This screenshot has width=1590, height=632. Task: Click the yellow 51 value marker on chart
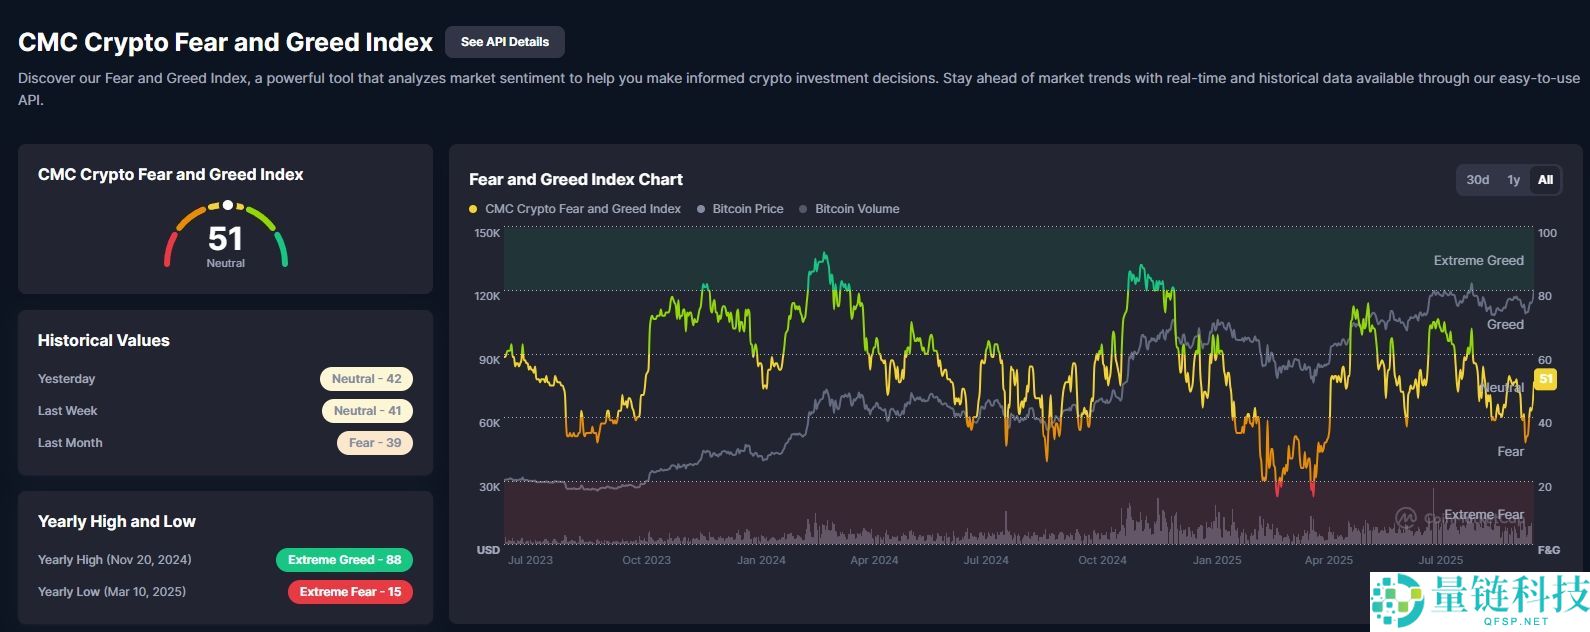[1545, 379]
